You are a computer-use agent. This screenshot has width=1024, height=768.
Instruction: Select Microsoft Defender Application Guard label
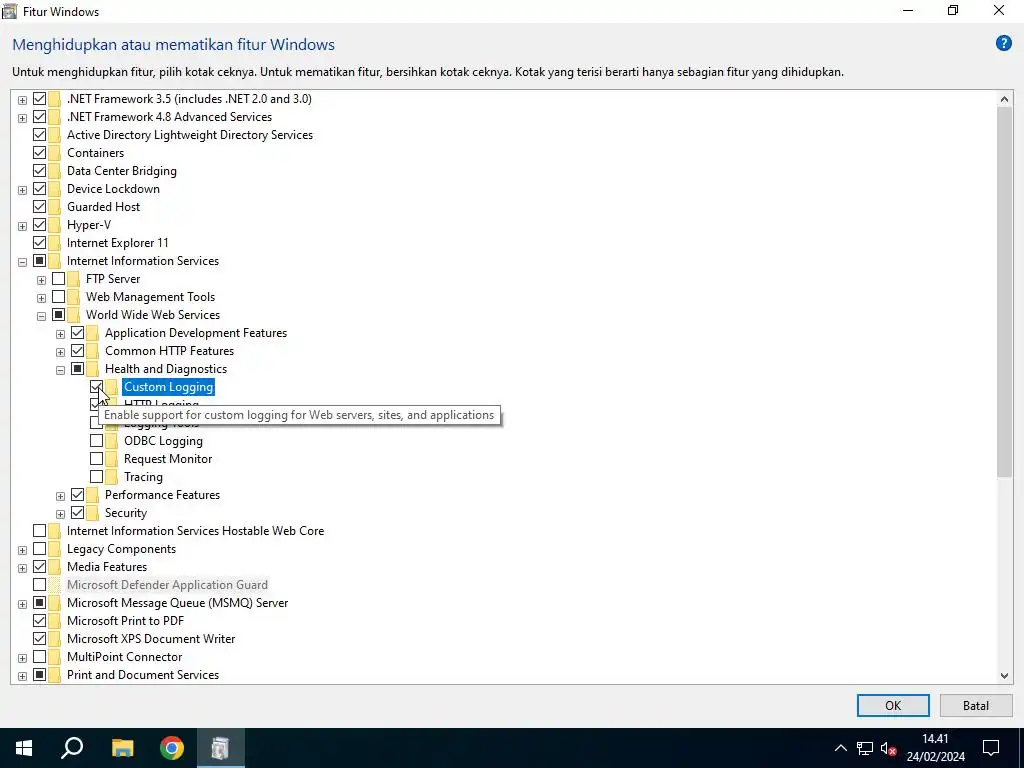[167, 585]
